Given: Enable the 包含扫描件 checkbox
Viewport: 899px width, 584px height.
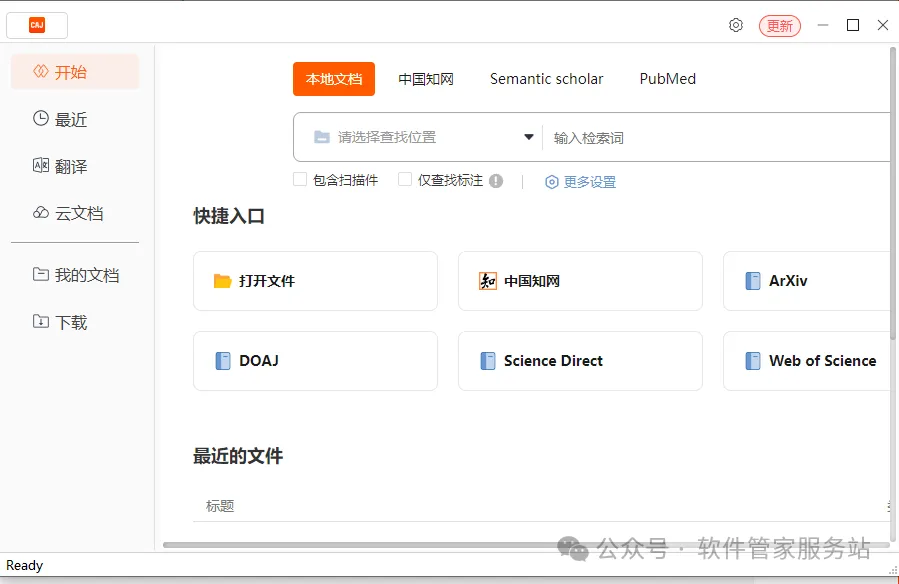Looking at the screenshot, I should (300, 179).
